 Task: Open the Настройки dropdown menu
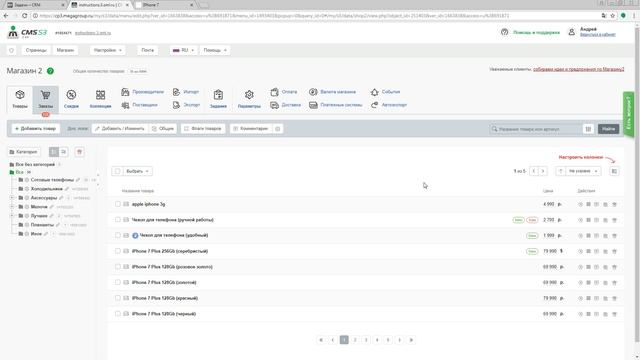point(108,50)
